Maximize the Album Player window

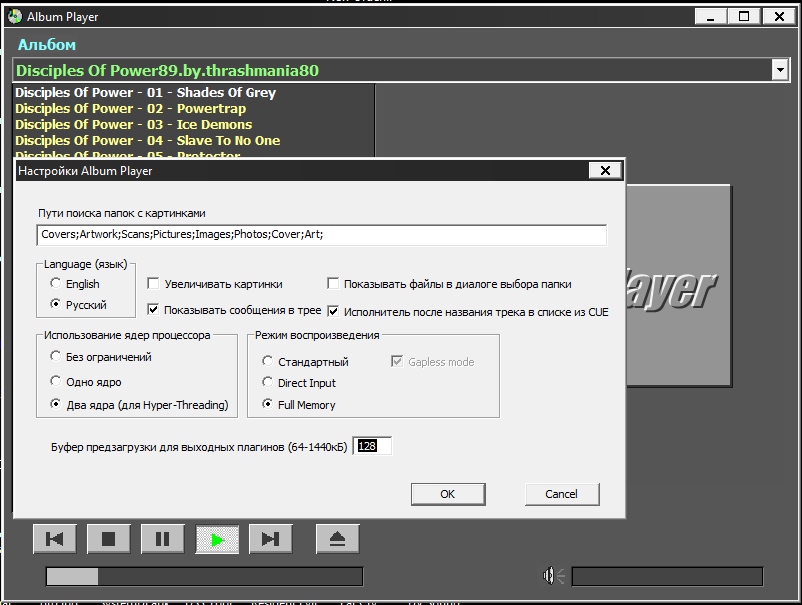(x=744, y=16)
